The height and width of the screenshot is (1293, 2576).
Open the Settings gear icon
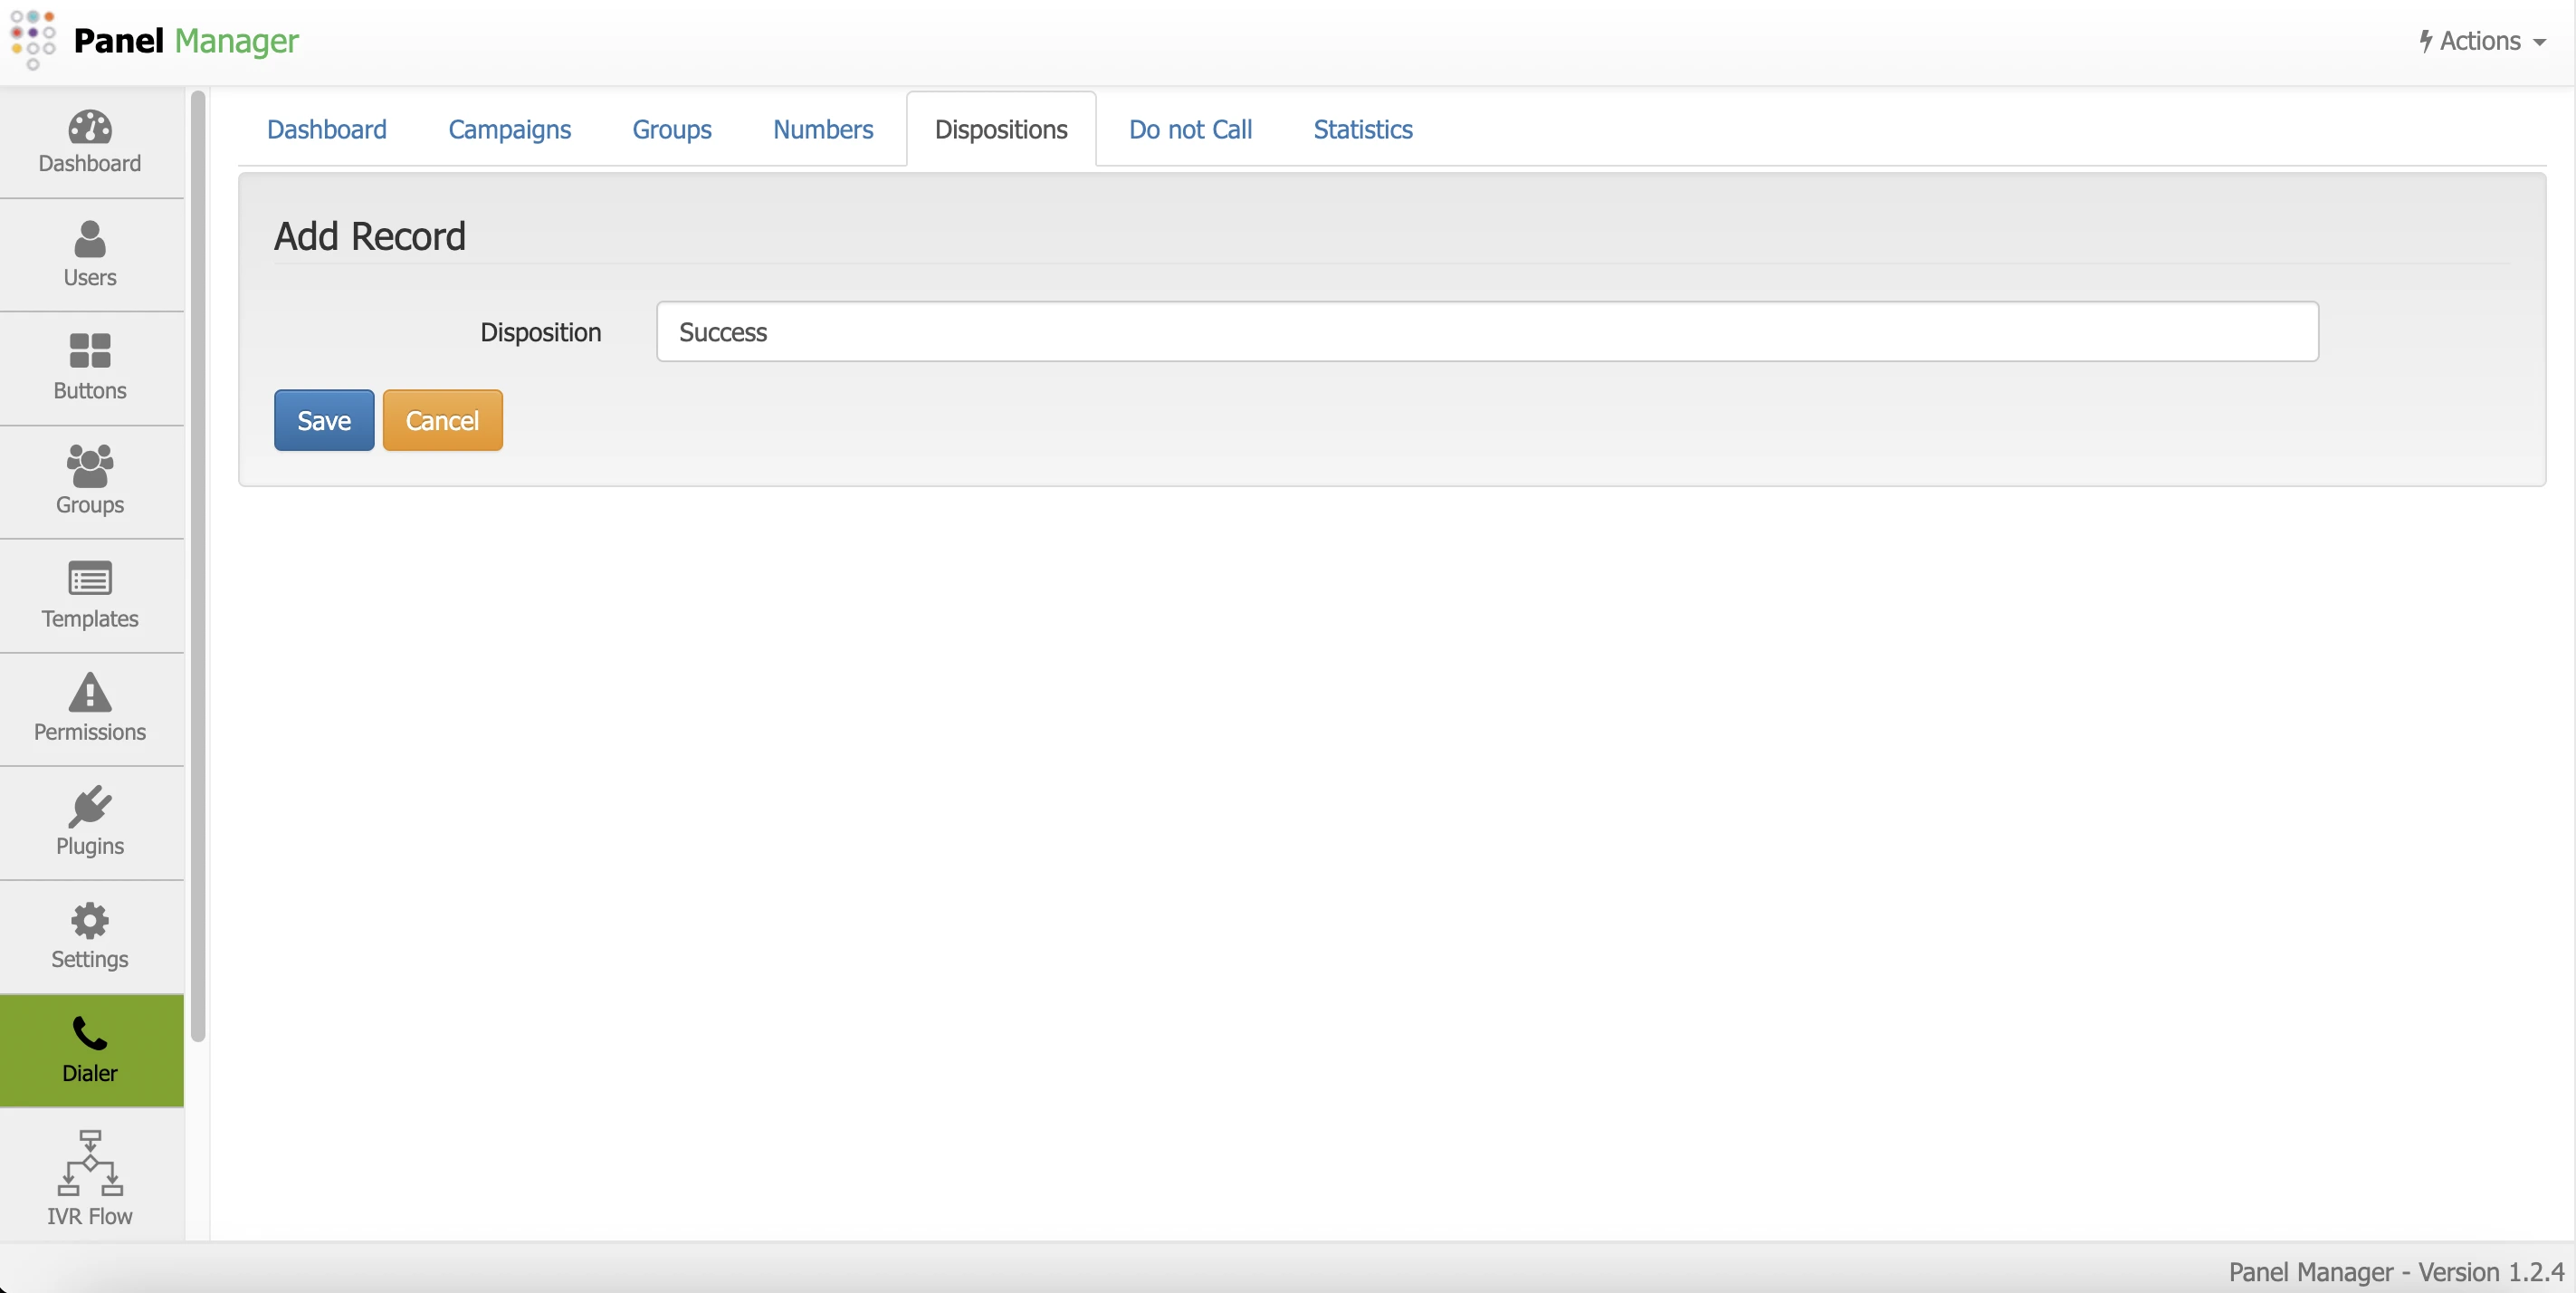tap(90, 920)
